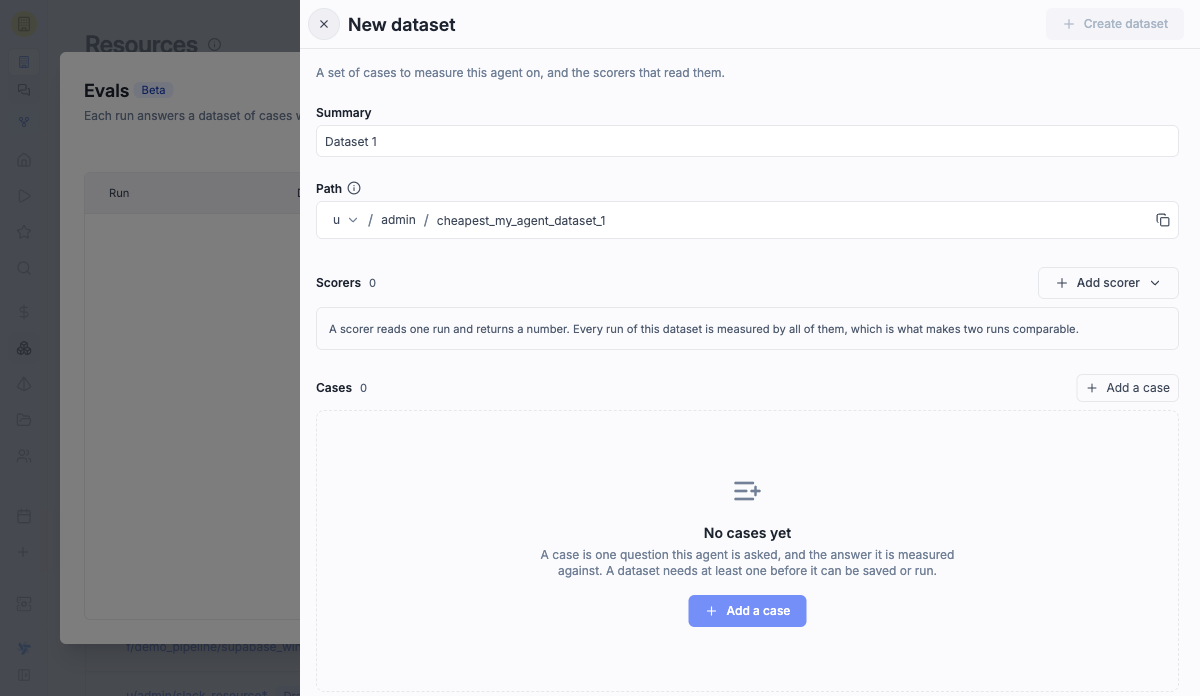The image size is (1200, 696).
Task: Click the plus icon in the left sidebar
Action: coord(24,552)
